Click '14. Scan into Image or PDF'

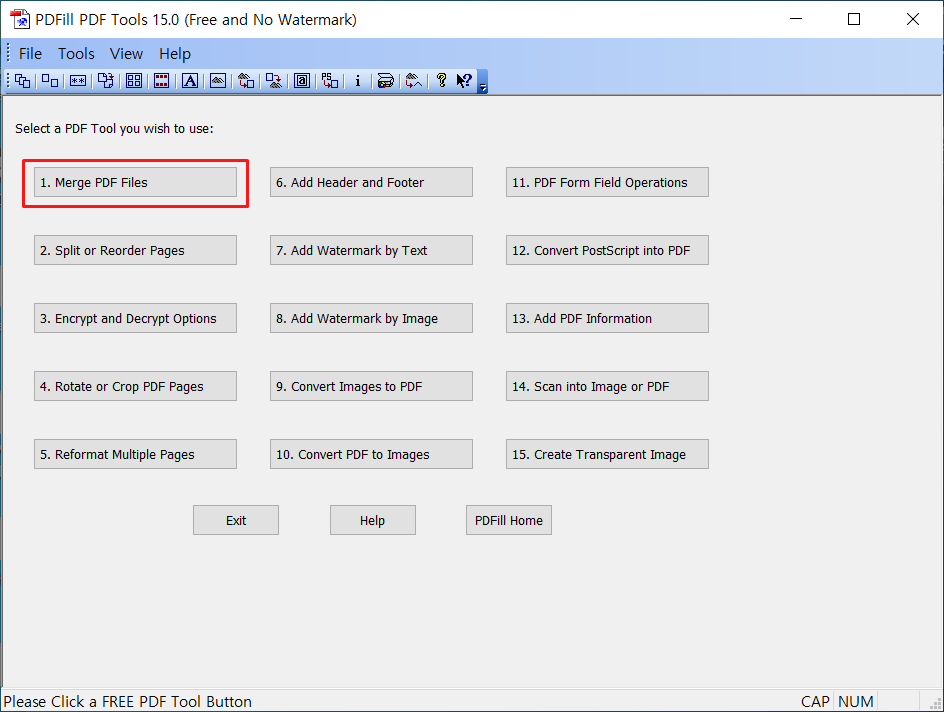pos(607,386)
